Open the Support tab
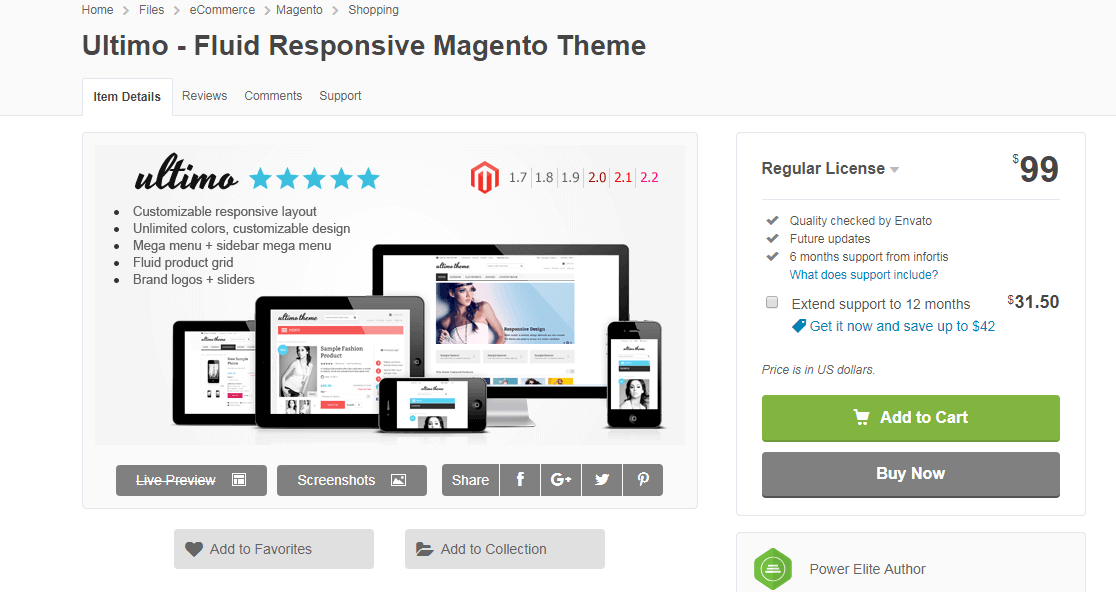 (x=340, y=96)
